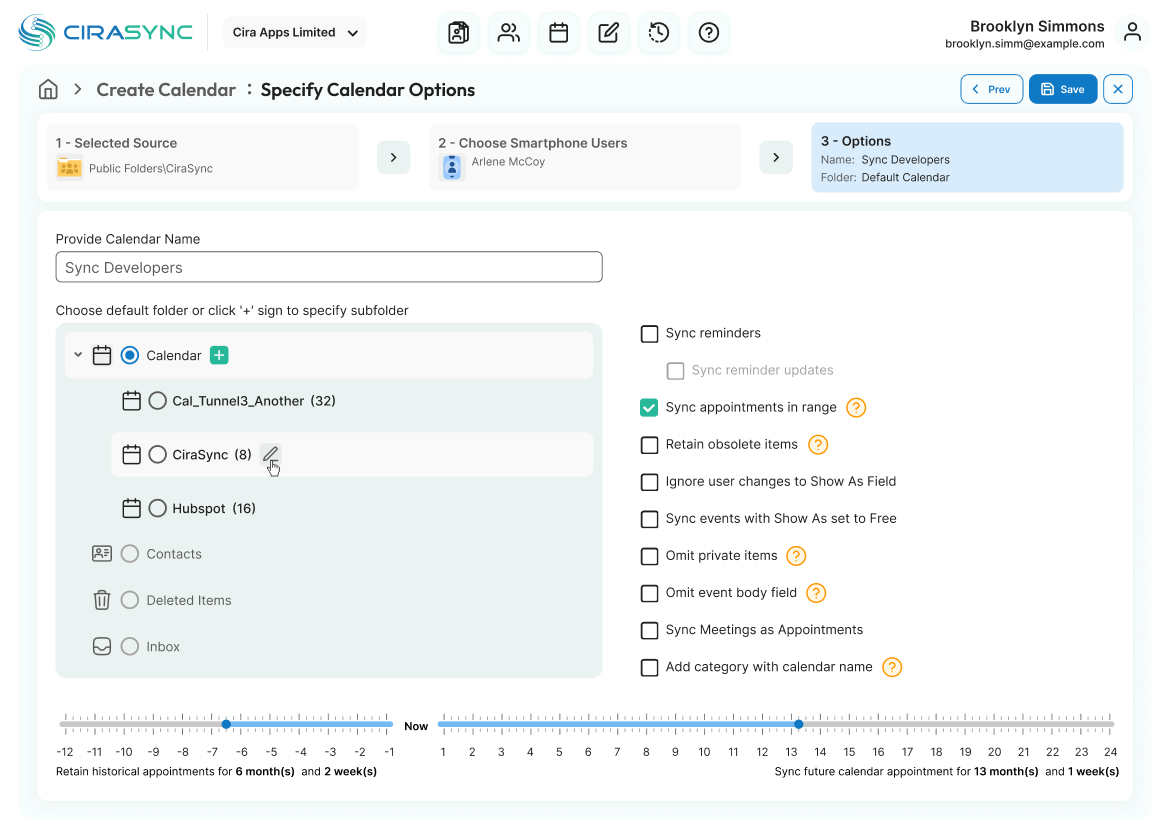Image resolution: width=1170 pixels, height=840 pixels.
Task: Click the help badge next to Retain obsolete items
Action: click(817, 444)
